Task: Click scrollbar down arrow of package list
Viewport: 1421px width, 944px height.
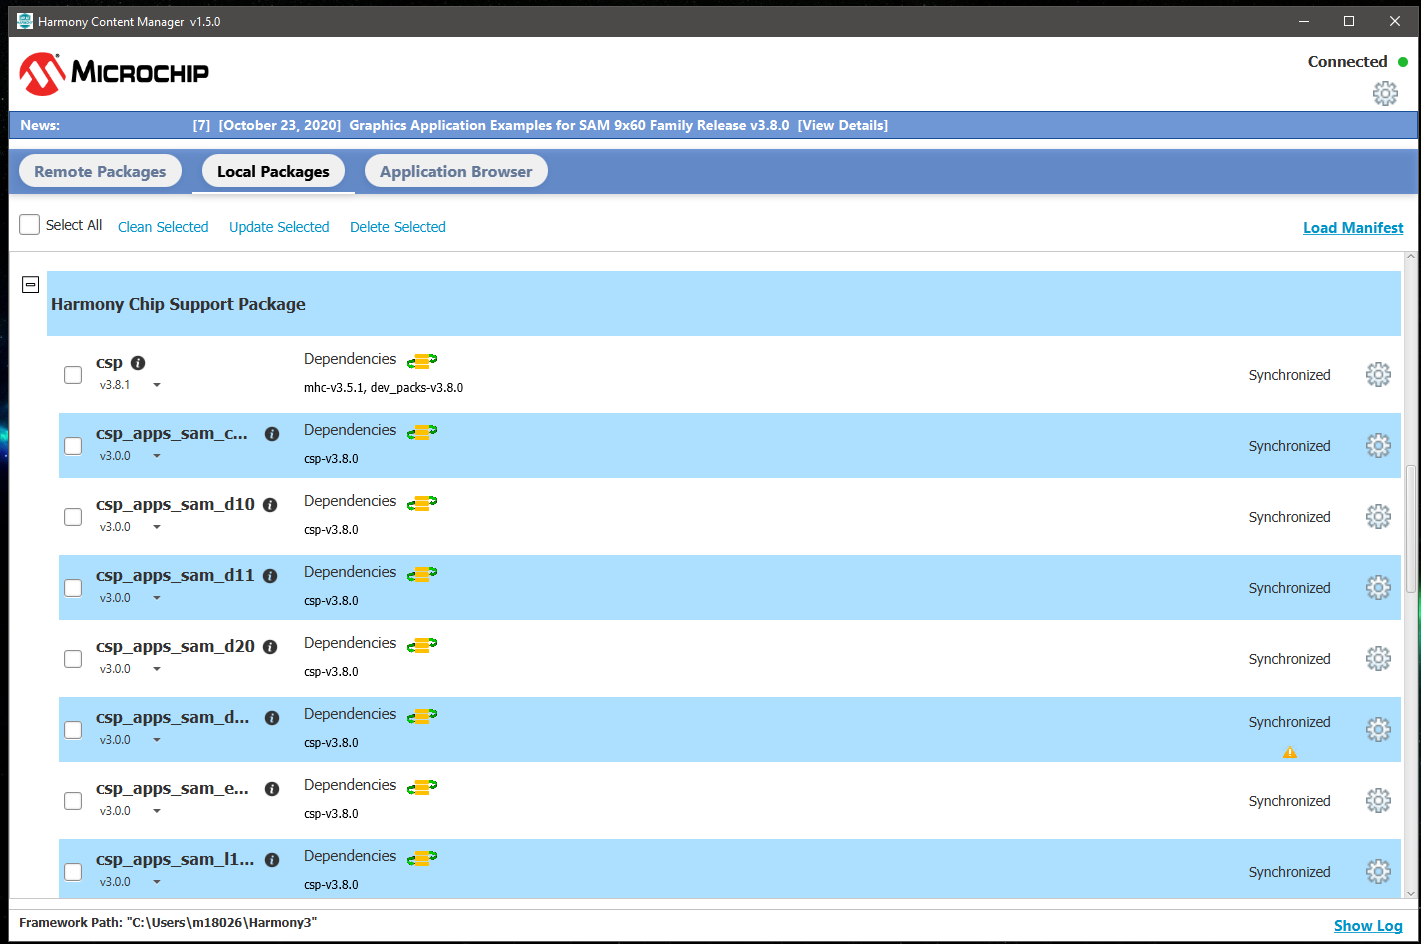Action: (1411, 893)
